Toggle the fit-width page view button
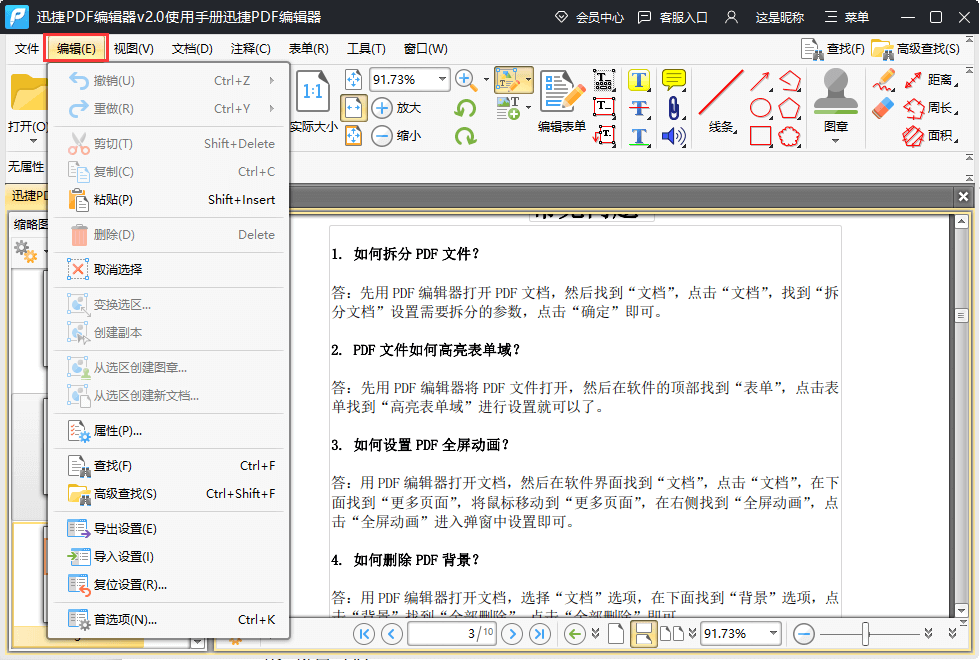The image size is (980, 660). click(x=353, y=108)
